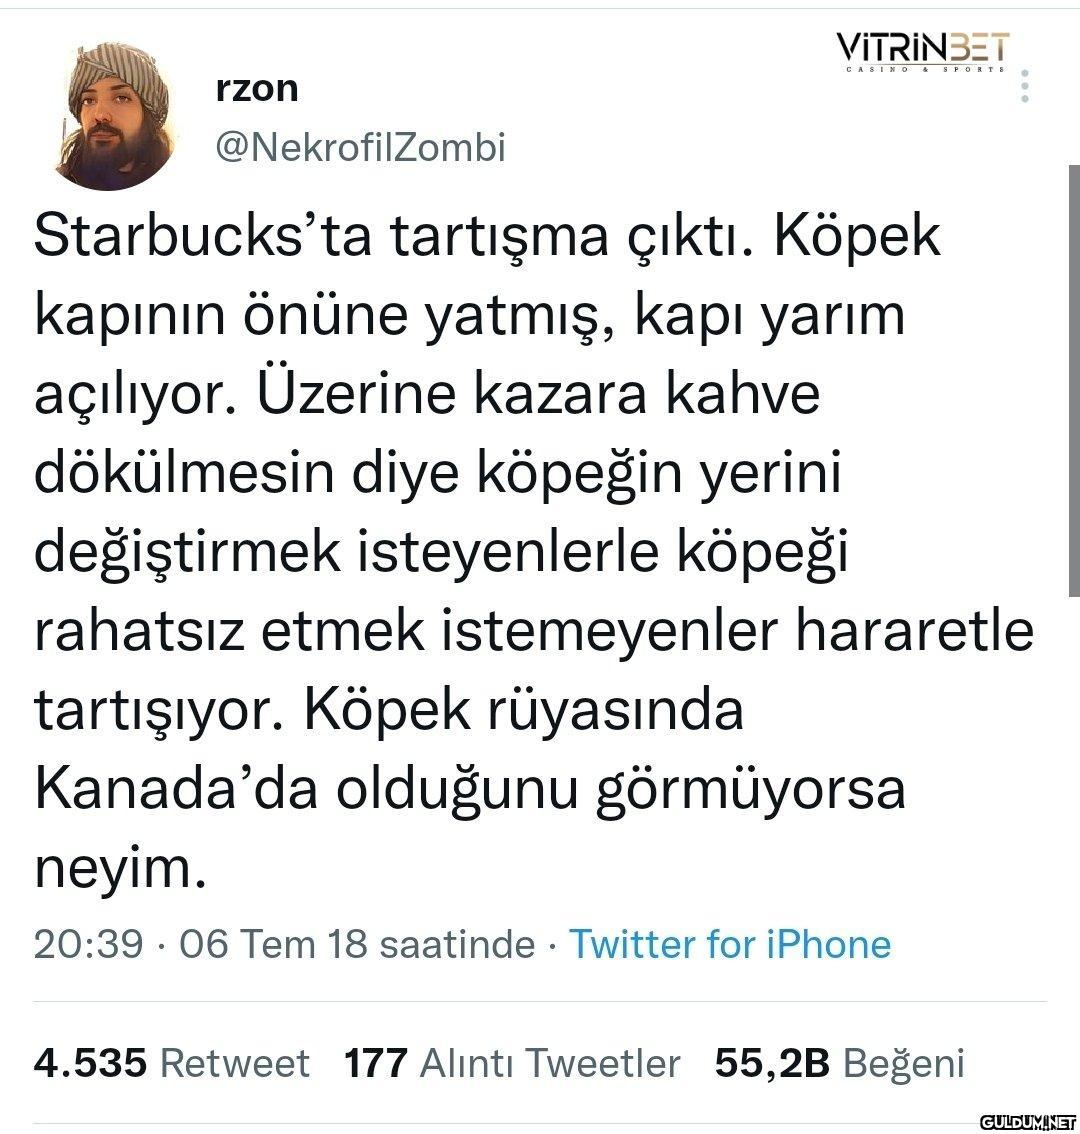Show the 55,2B Beğeni likes list
Viewport: 1080px width, 1134px height.
click(839, 1062)
